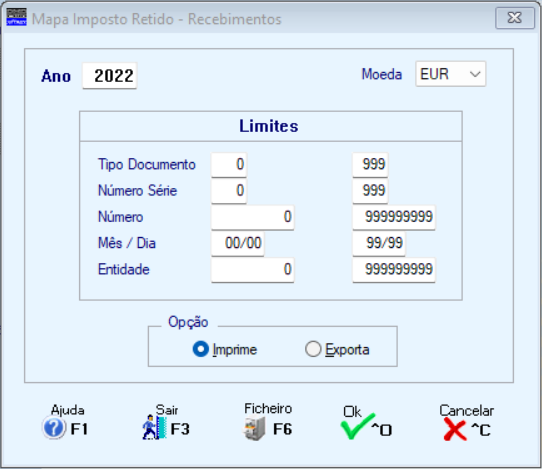This screenshot has height=469, width=542.
Task: Click the red Cancelar X icon
Action: click(455, 429)
